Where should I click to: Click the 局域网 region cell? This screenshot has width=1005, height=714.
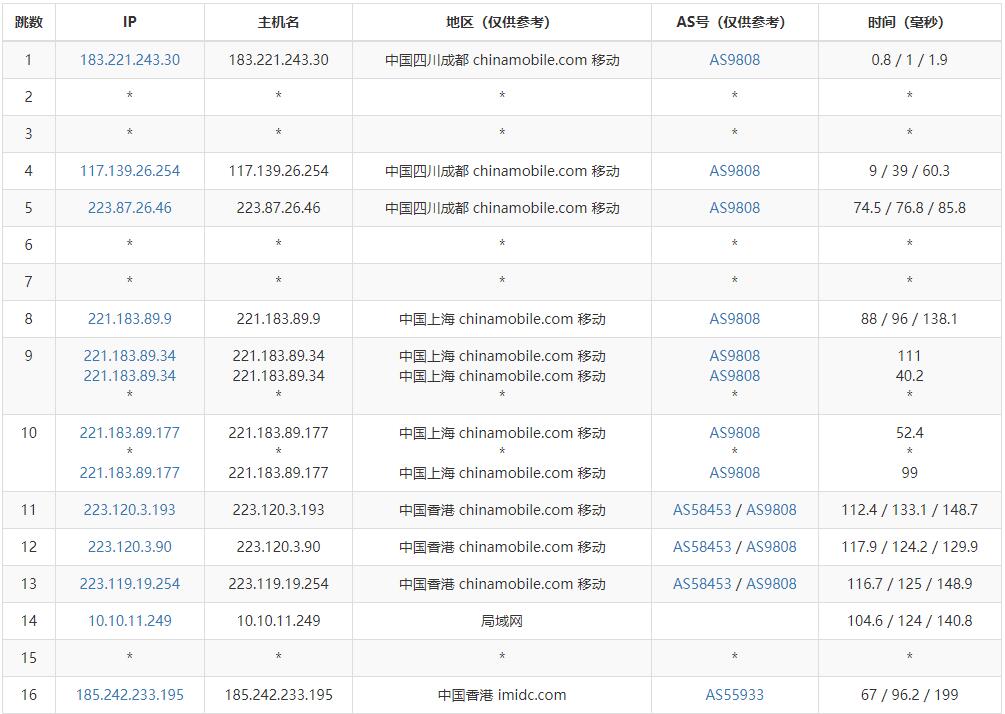tap(502, 620)
